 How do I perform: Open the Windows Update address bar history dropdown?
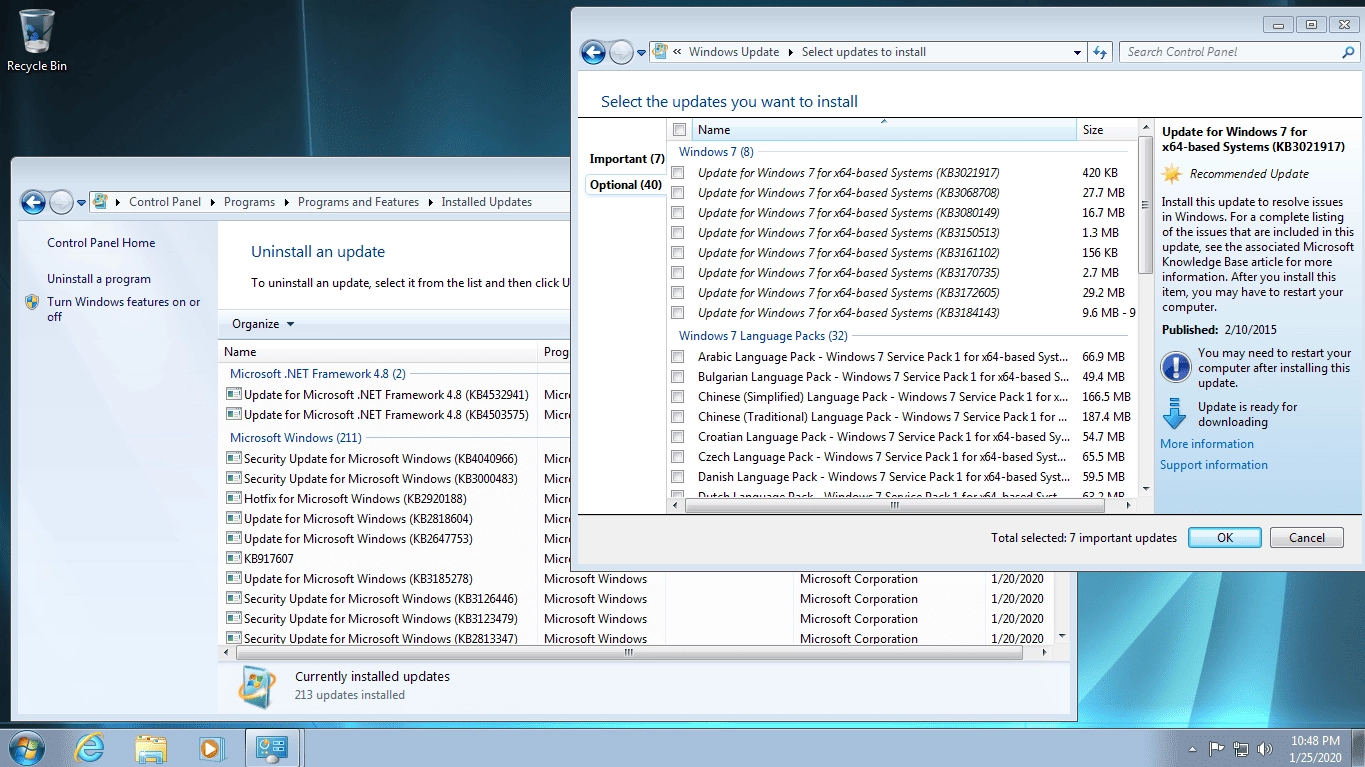tap(1077, 52)
